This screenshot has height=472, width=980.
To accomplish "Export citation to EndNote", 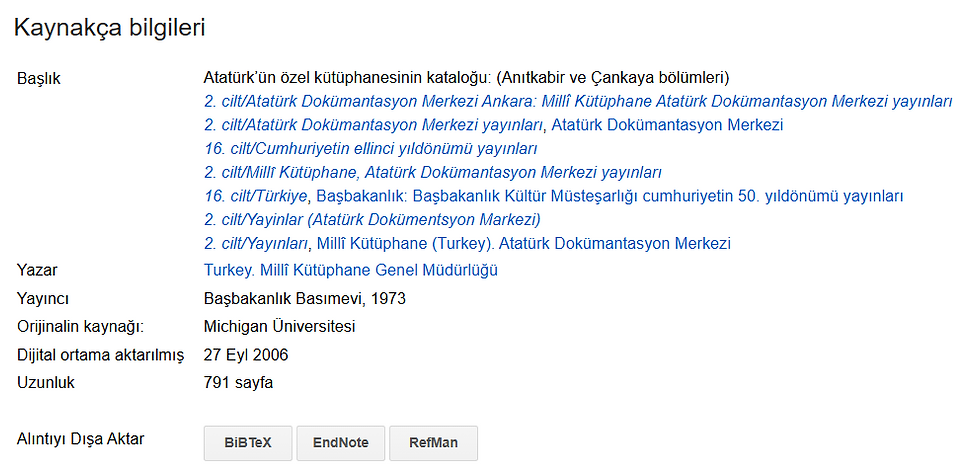I will pos(340,442).
